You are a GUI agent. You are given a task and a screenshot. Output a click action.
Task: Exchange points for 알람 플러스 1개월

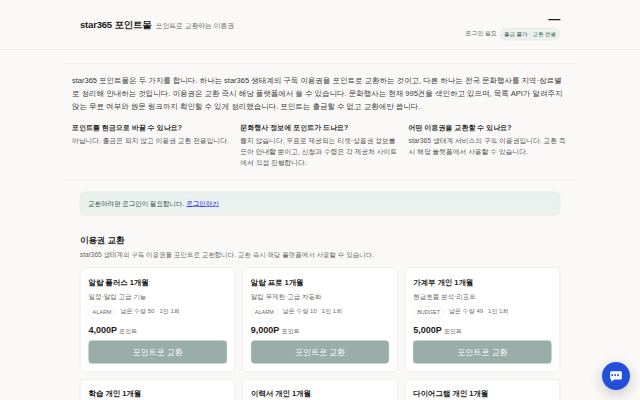pos(158,352)
